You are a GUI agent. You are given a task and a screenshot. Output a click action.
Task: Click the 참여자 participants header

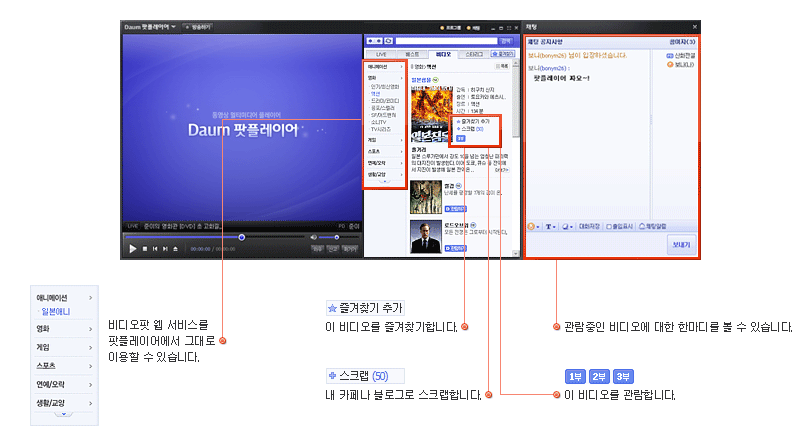682,42
